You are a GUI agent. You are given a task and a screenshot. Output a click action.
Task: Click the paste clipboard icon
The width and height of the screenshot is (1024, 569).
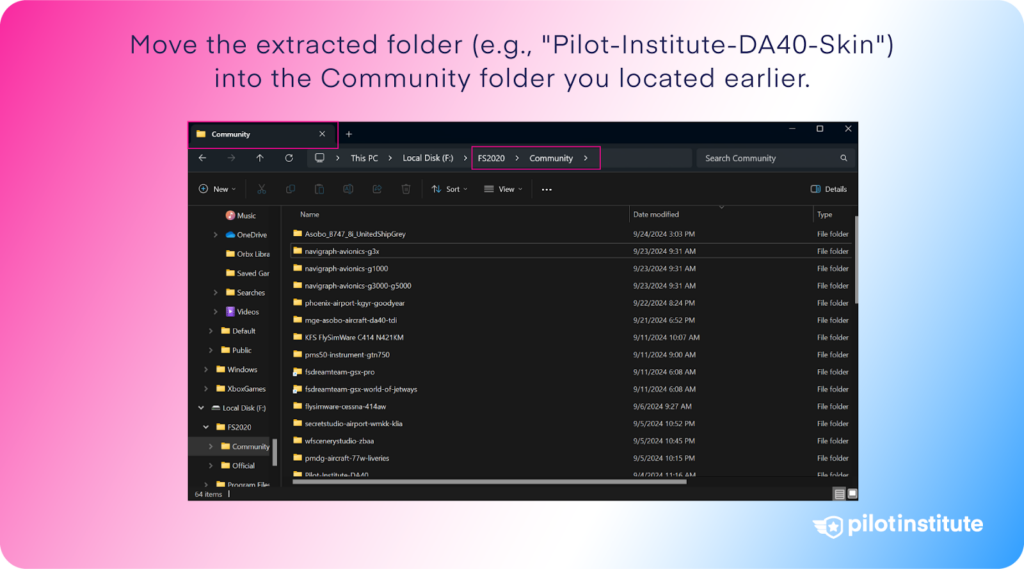coord(319,189)
